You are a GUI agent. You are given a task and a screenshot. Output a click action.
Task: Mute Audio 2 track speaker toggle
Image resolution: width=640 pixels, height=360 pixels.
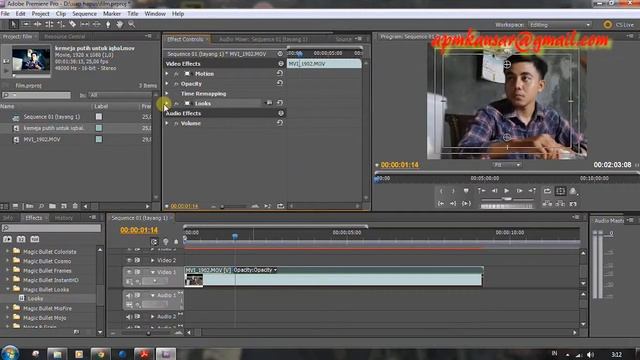[x=129, y=316]
